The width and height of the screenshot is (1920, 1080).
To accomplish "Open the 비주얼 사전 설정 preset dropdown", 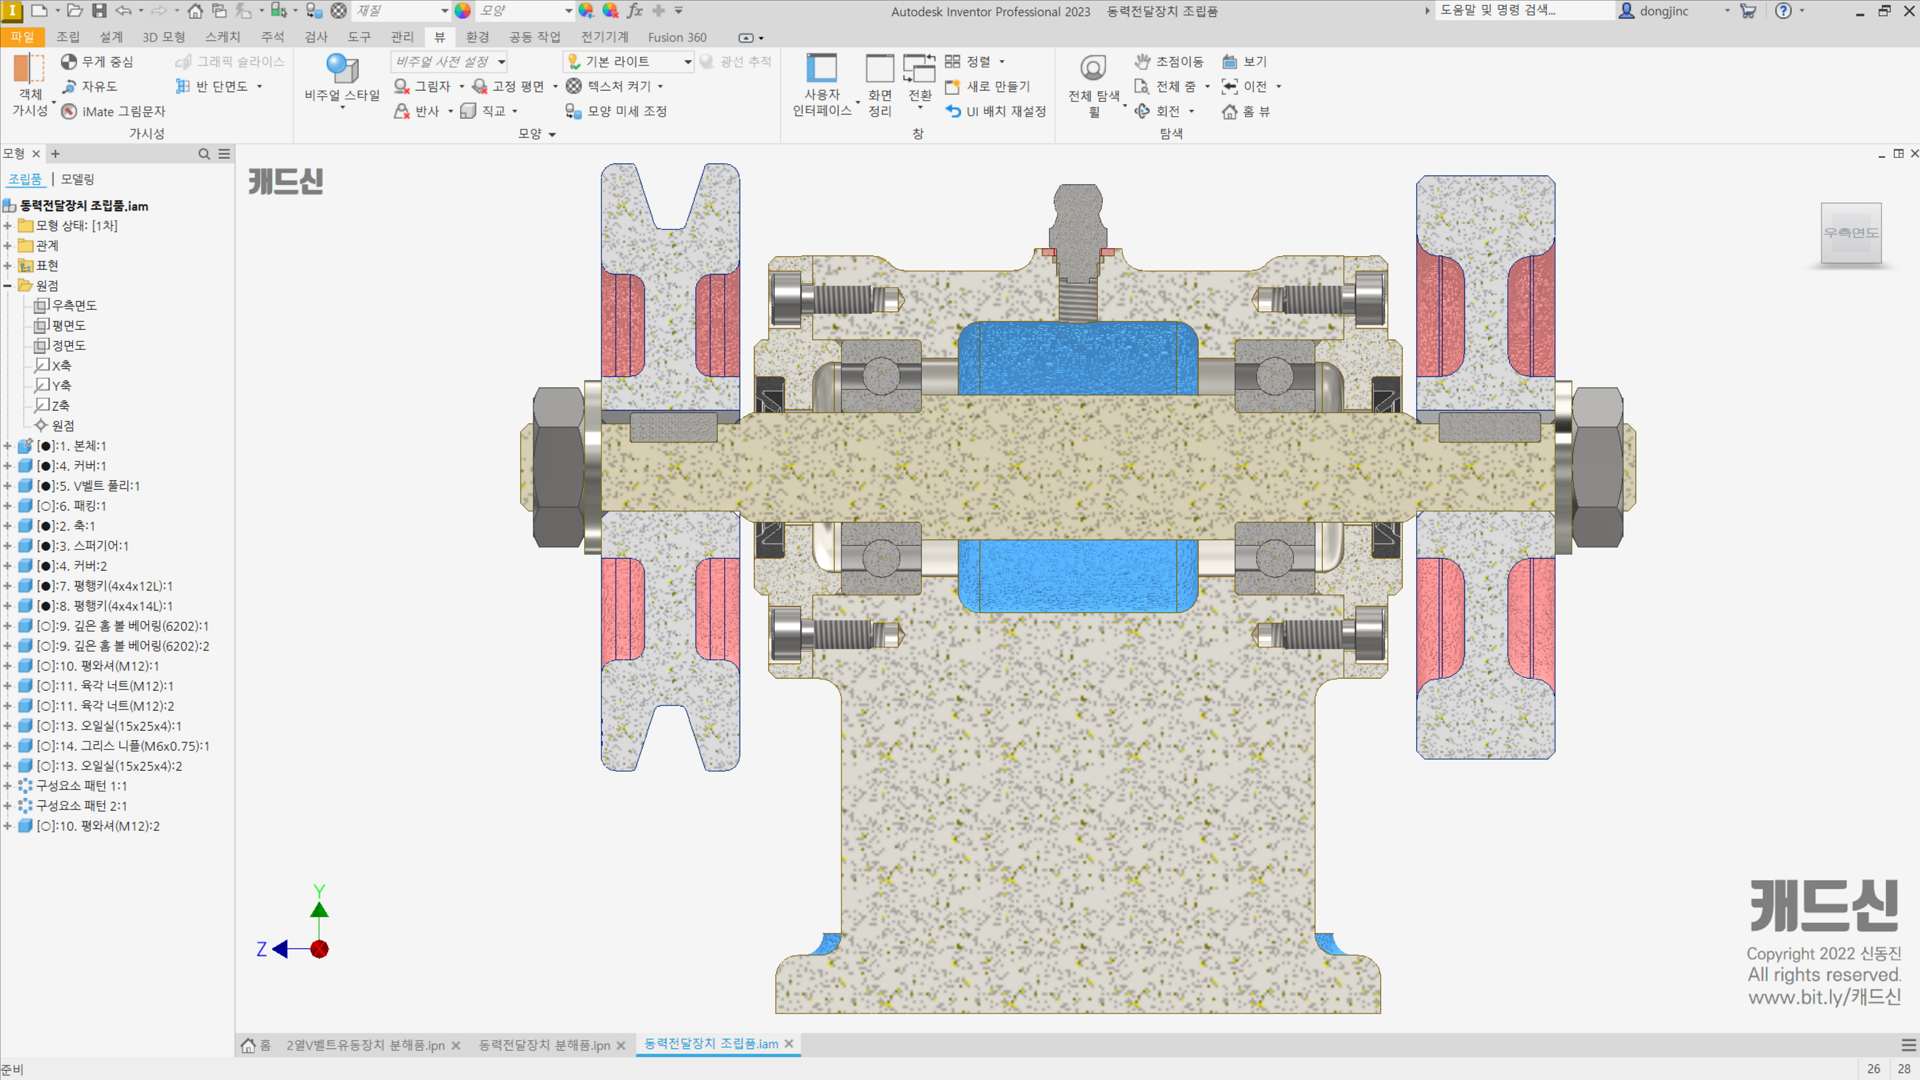I will coord(450,62).
